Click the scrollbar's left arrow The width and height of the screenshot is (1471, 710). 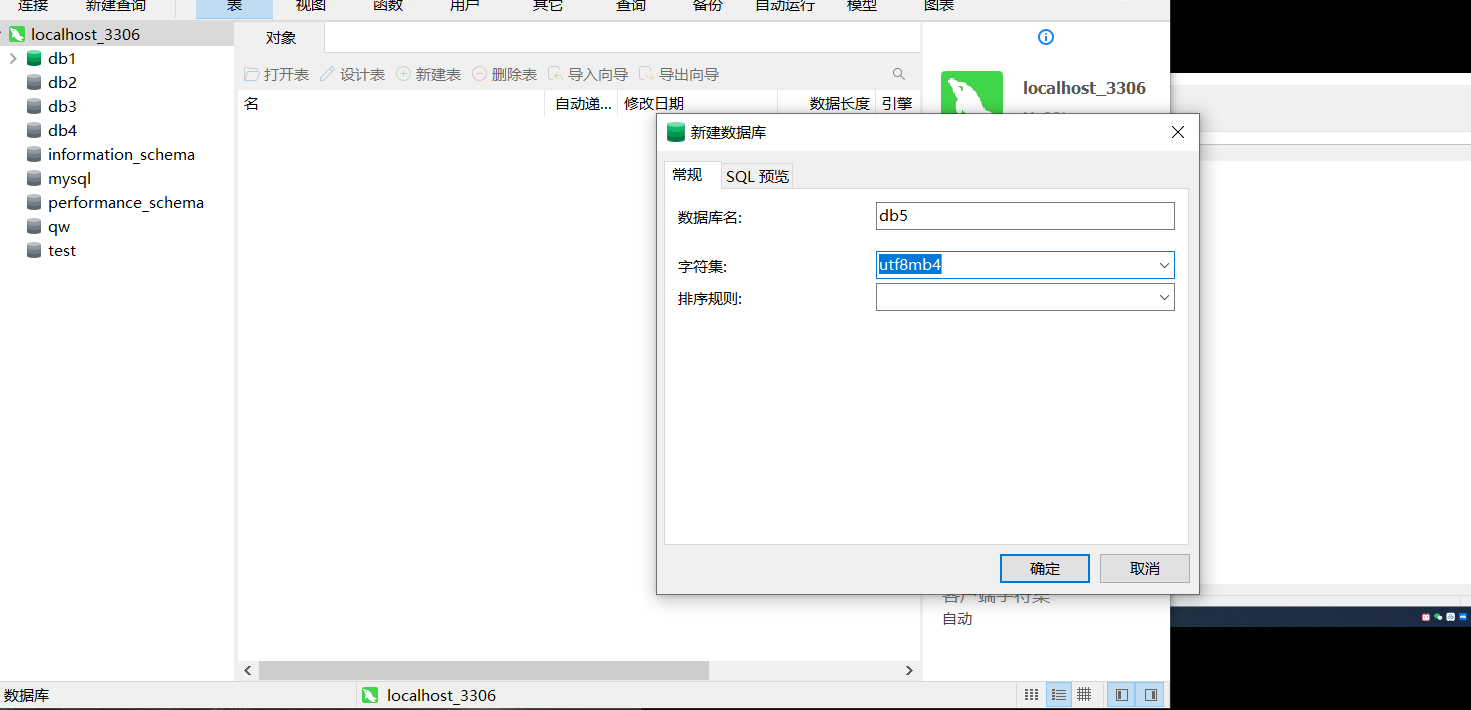[248, 670]
